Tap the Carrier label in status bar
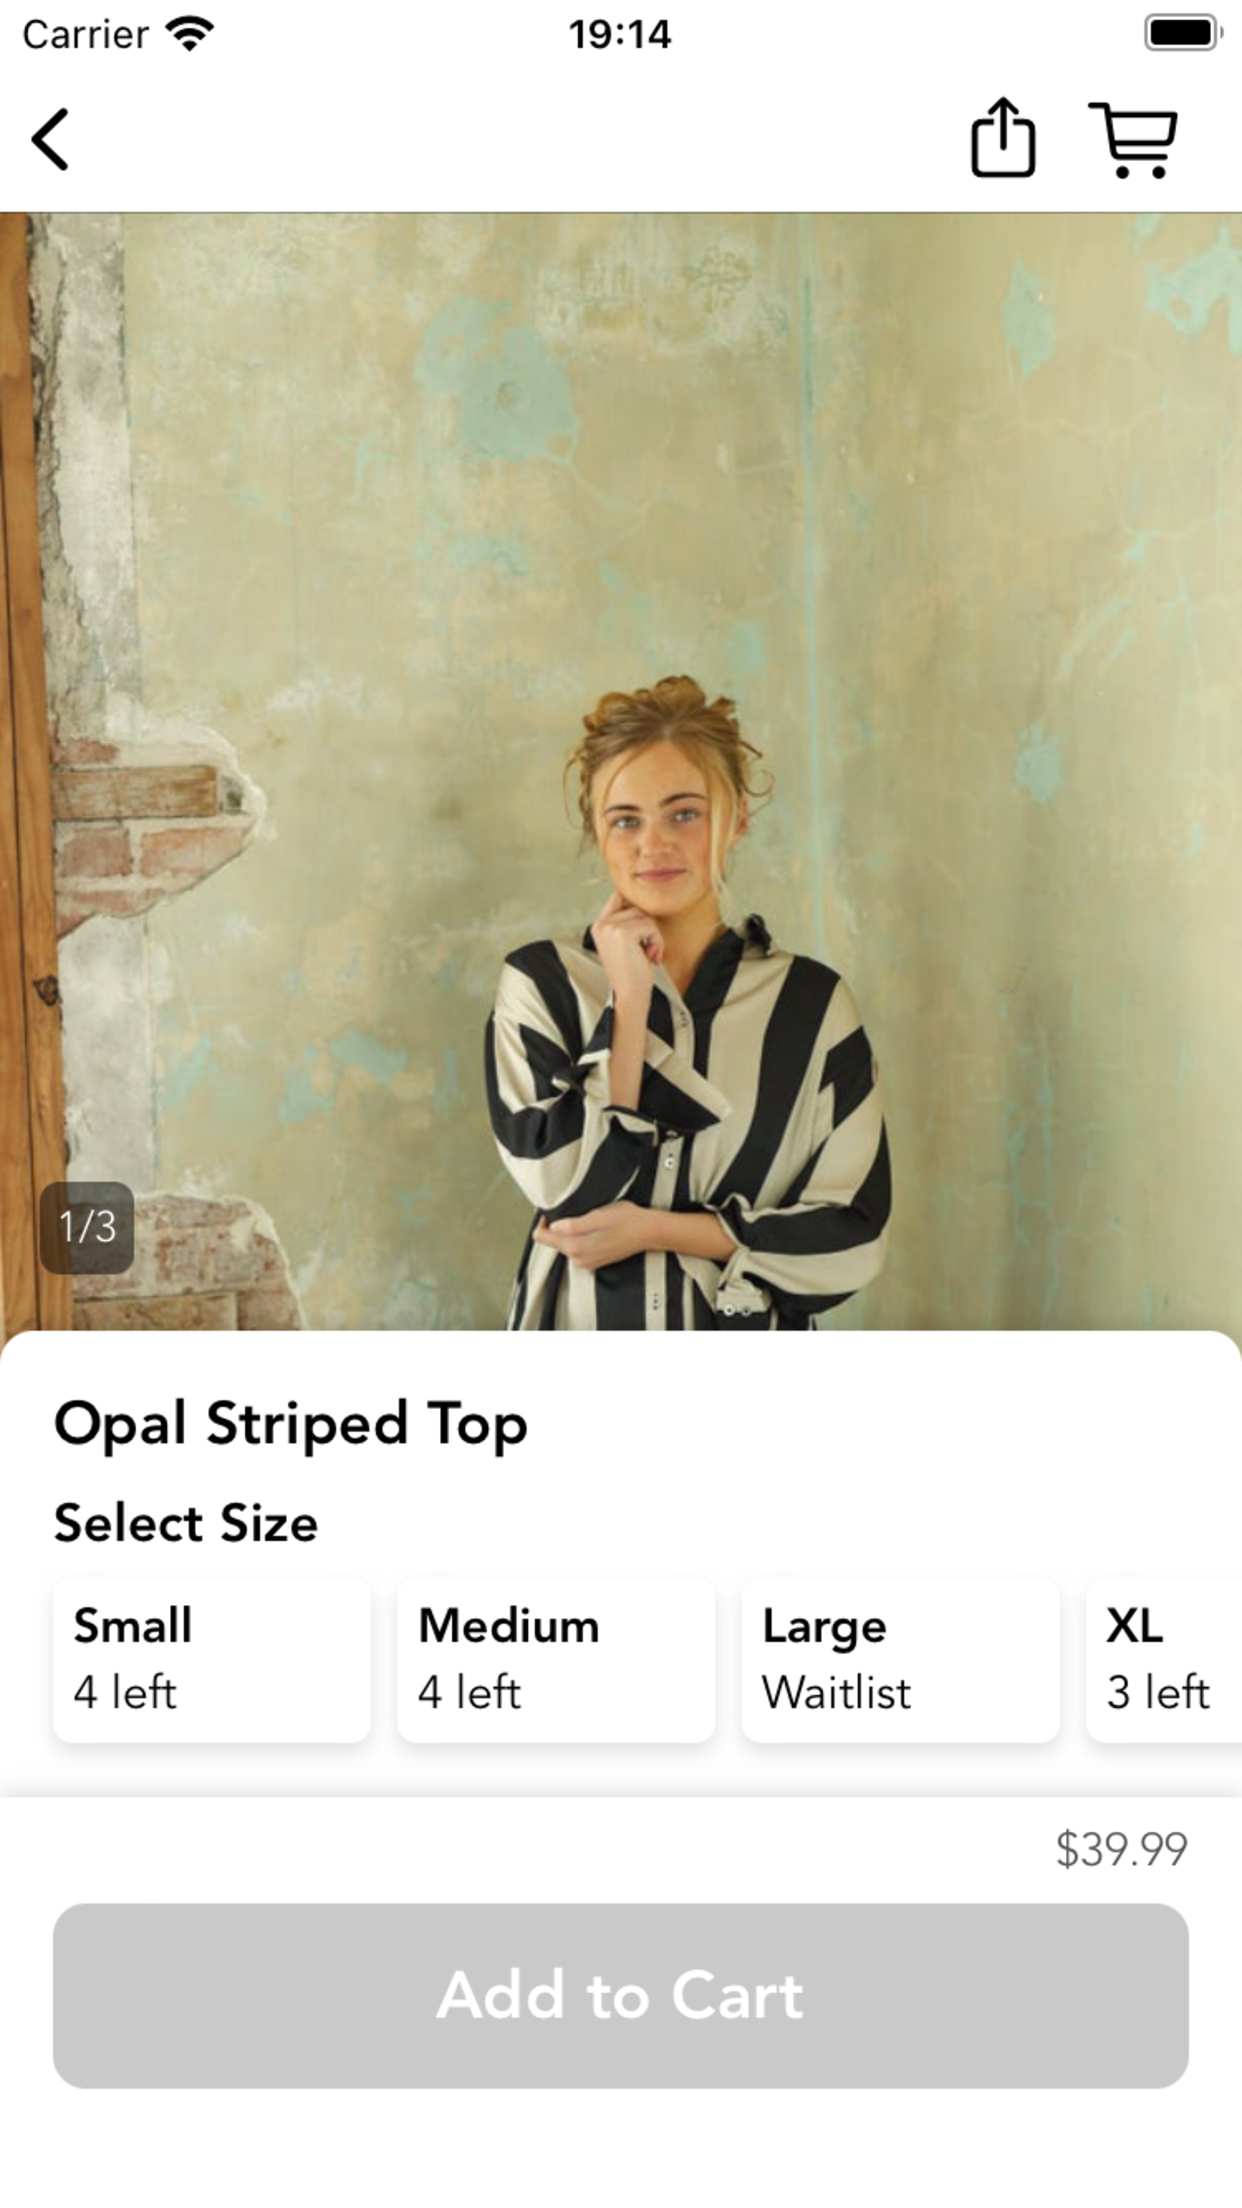Screen dimensions: 1242x2208 [86, 35]
